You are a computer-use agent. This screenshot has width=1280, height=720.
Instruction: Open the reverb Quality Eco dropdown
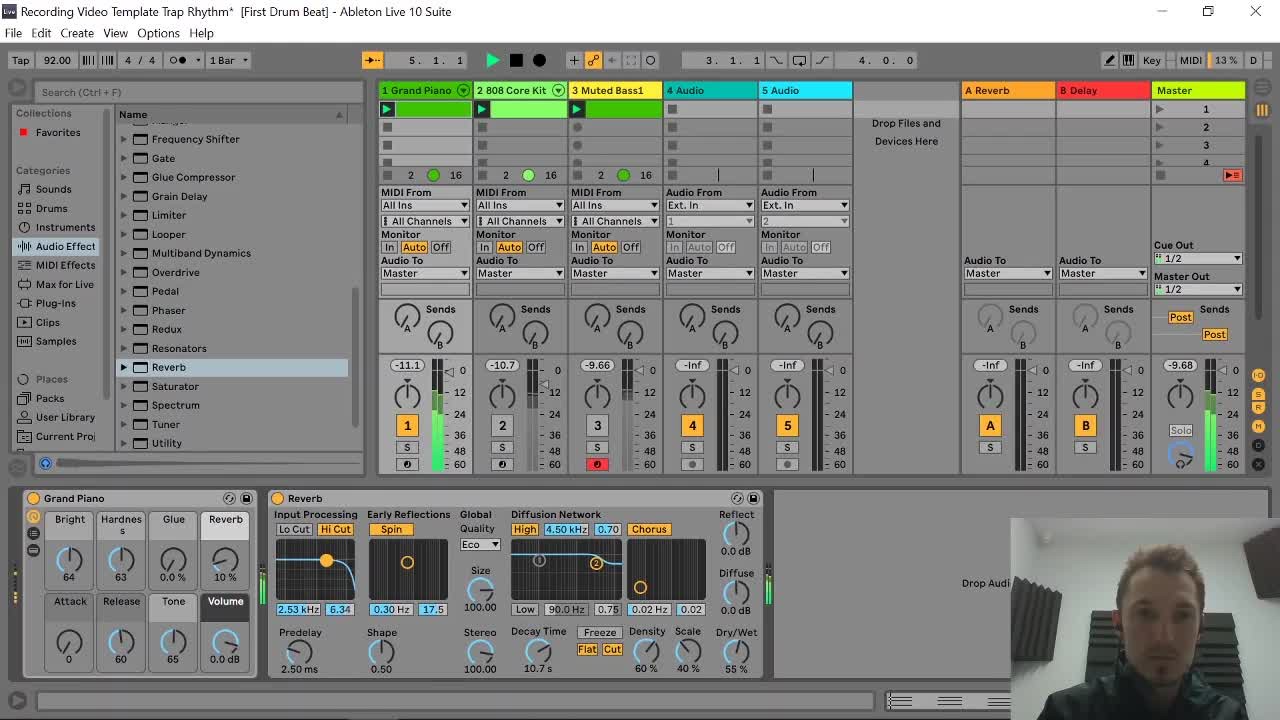[x=480, y=545]
